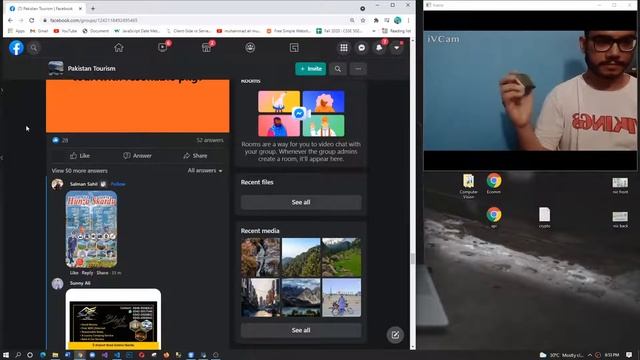The height and width of the screenshot is (360, 640).
Task: Open Salman Sahil's profile name
Action: 84,184
